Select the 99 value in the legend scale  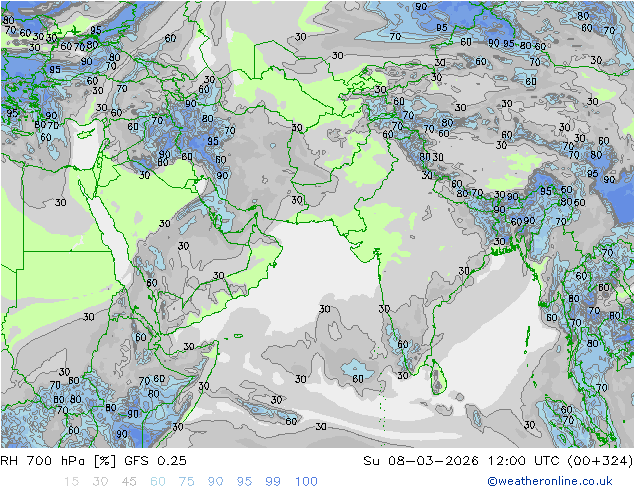pos(273,481)
